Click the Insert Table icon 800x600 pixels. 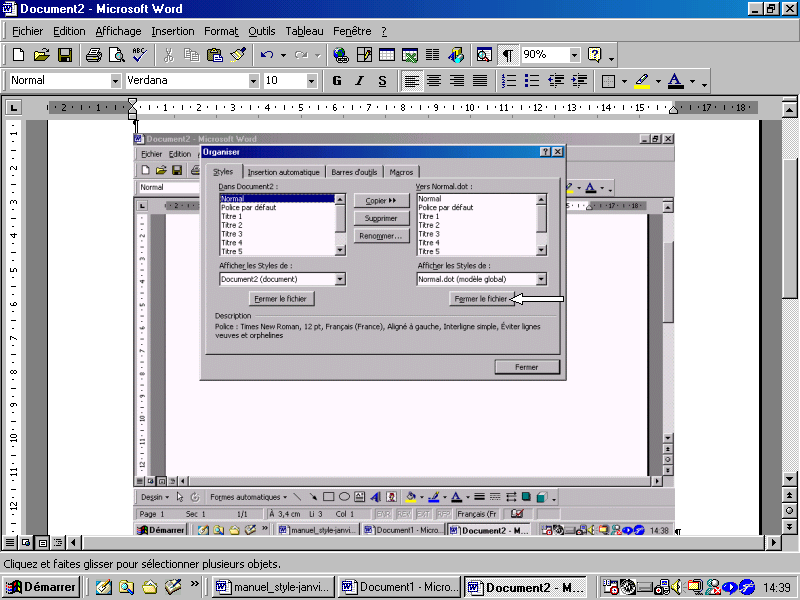pyautogui.click(x=387, y=55)
